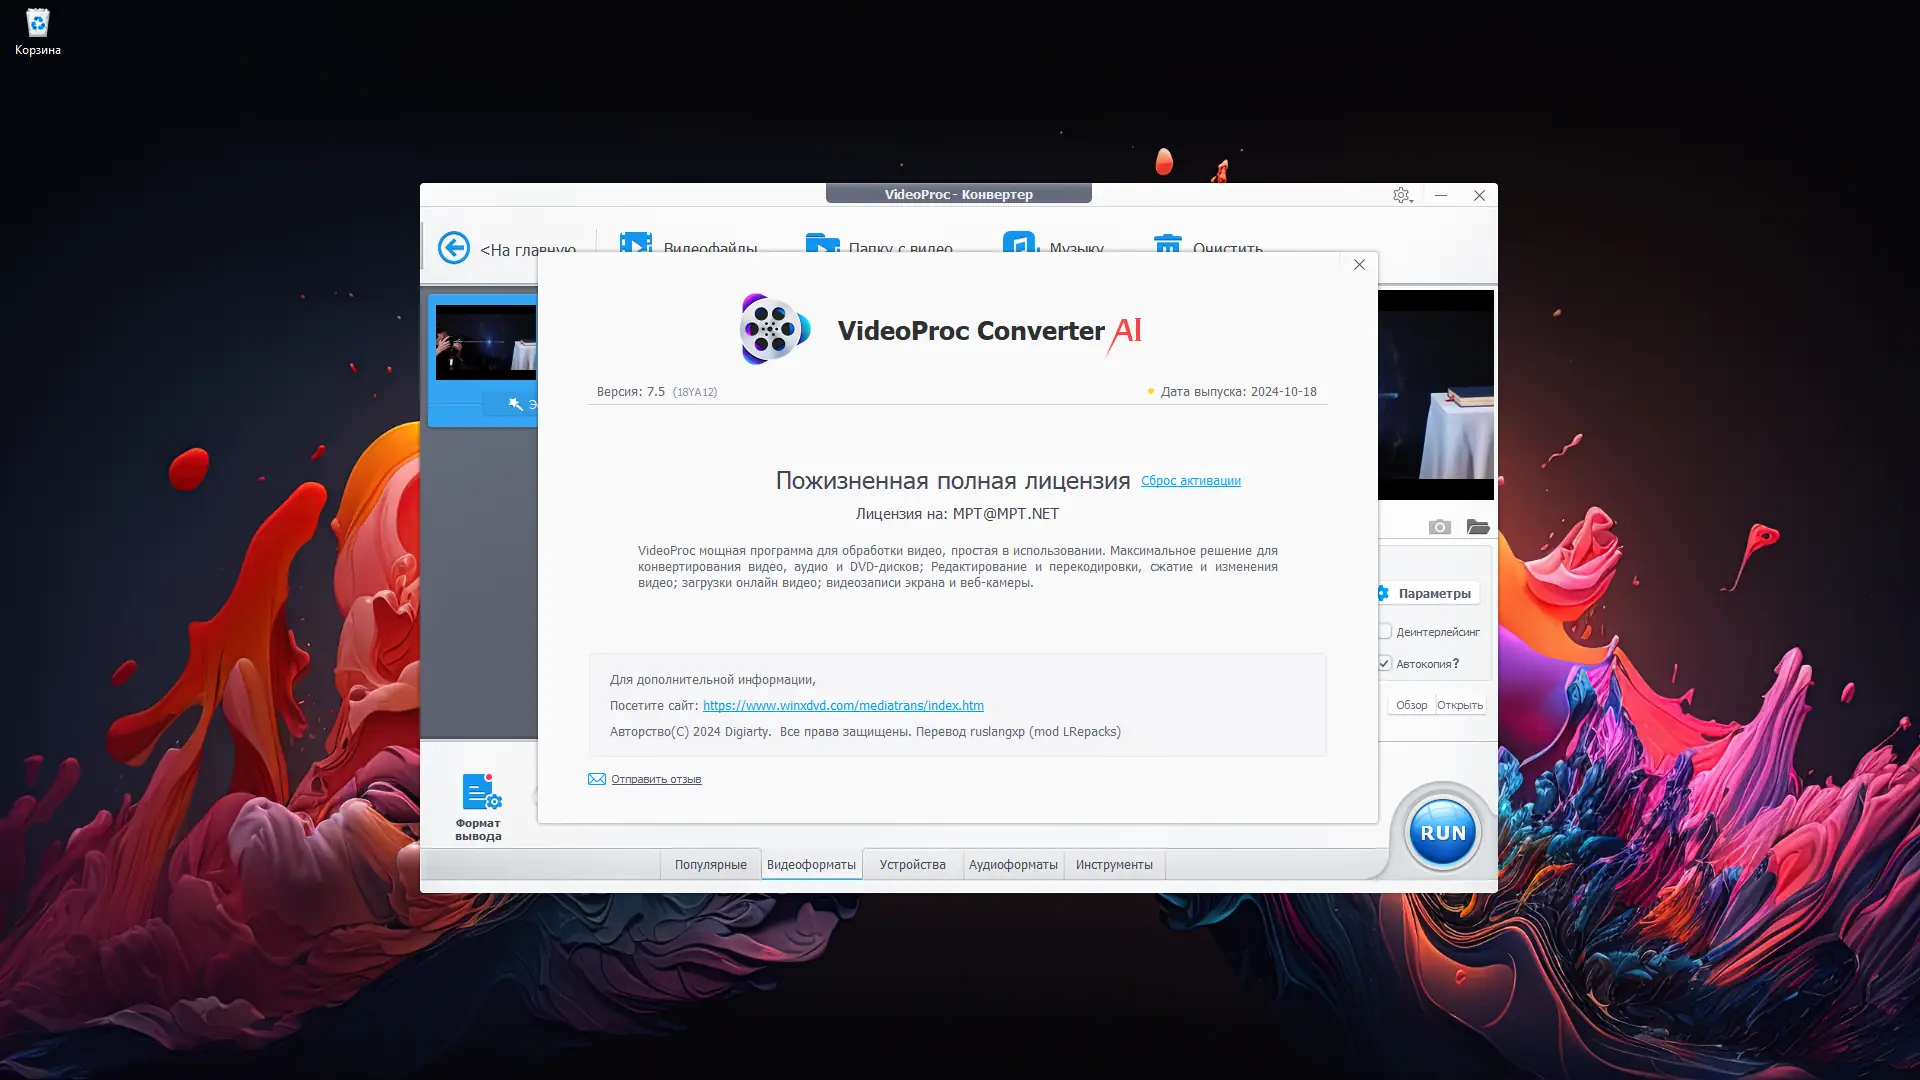Click the 'Формат вывода' output format icon
The width and height of the screenshot is (1920, 1080).
point(479,793)
